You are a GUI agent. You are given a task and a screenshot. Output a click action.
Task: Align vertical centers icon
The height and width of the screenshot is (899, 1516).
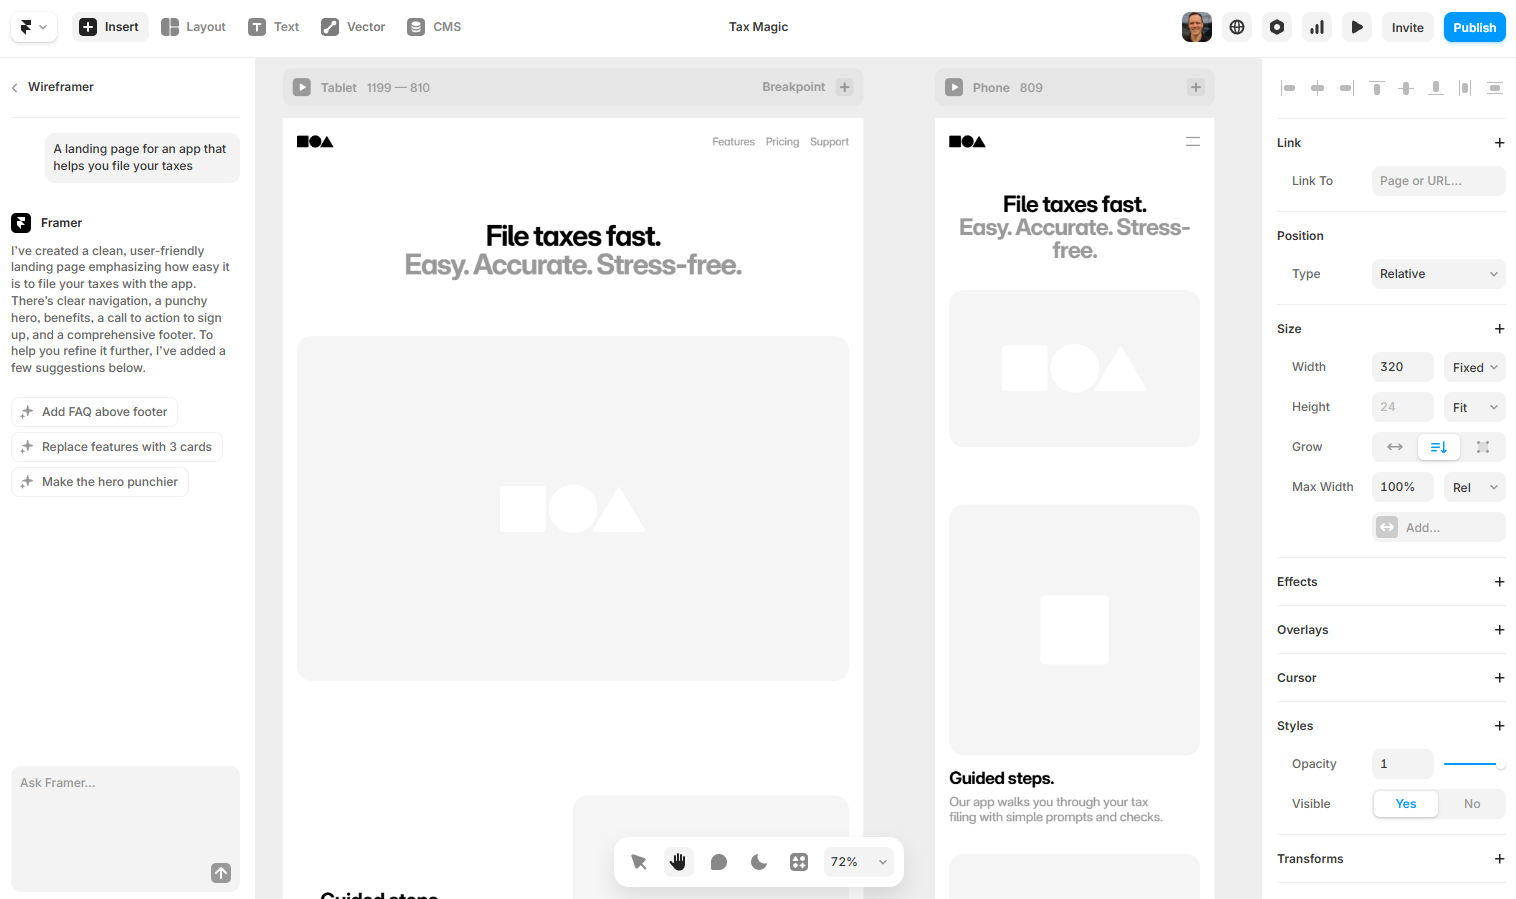(1406, 88)
